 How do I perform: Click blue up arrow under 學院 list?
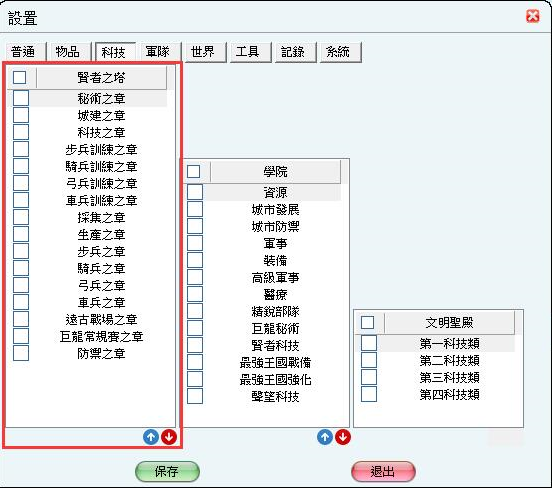[325, 437]
